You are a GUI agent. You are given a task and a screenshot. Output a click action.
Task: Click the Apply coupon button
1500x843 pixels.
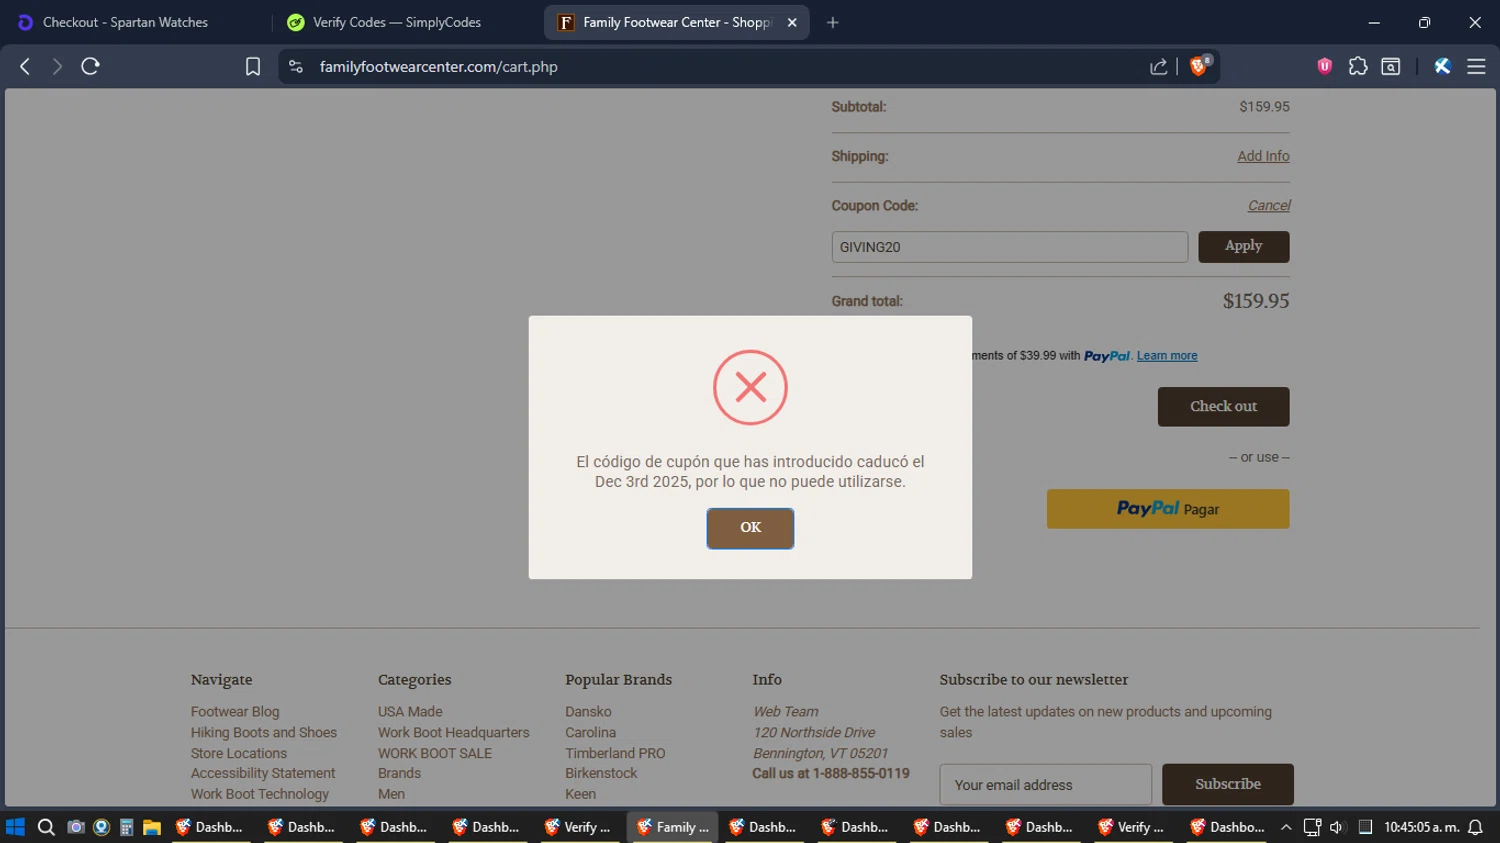point(1243,246)
